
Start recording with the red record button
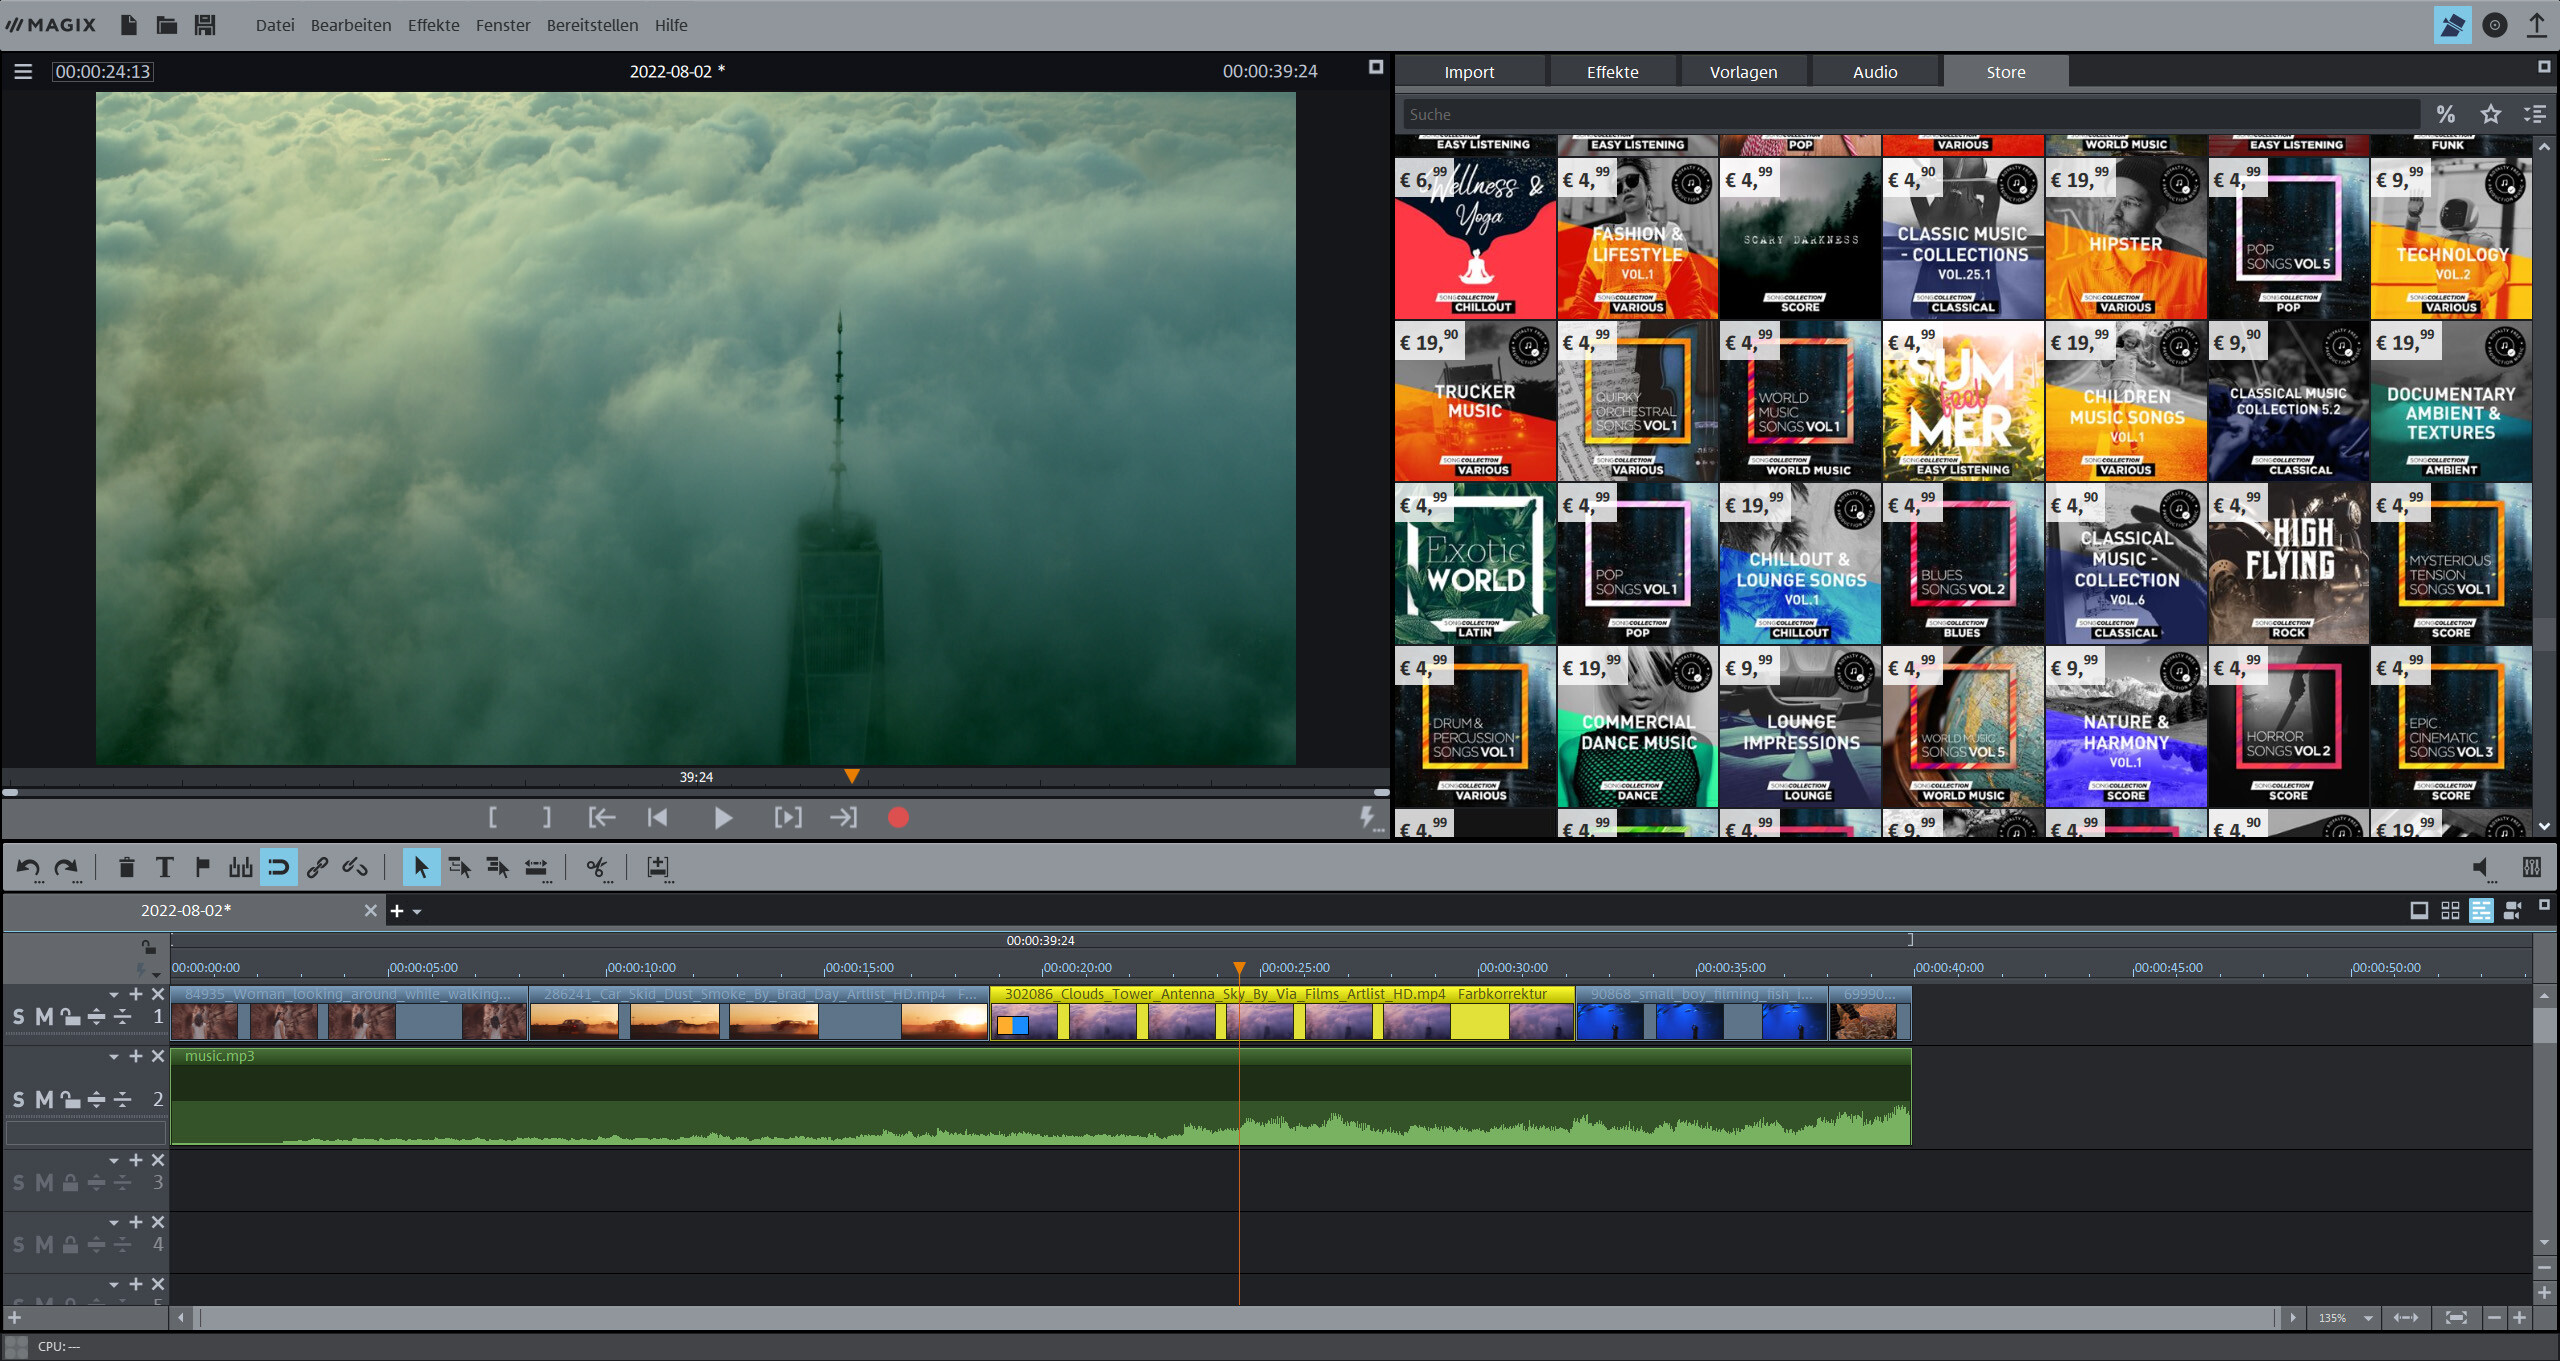pyautogui.click(x=897, y=817)
